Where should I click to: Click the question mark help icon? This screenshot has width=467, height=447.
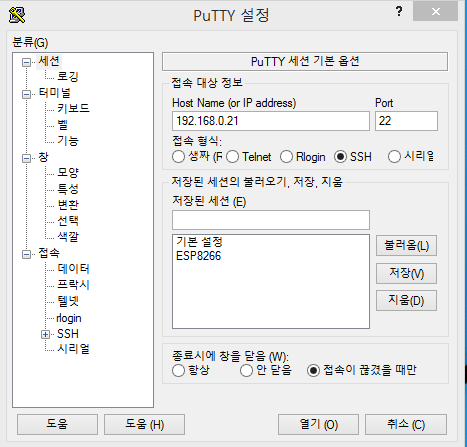pos(399,12)
